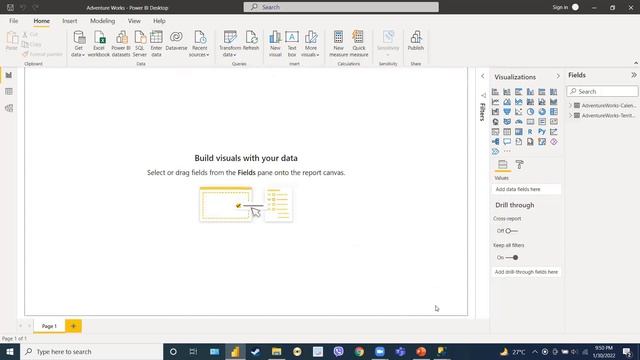Switch to Report view in sidebar
Viewport: 640px width, 360px height.
coord(9,75)
